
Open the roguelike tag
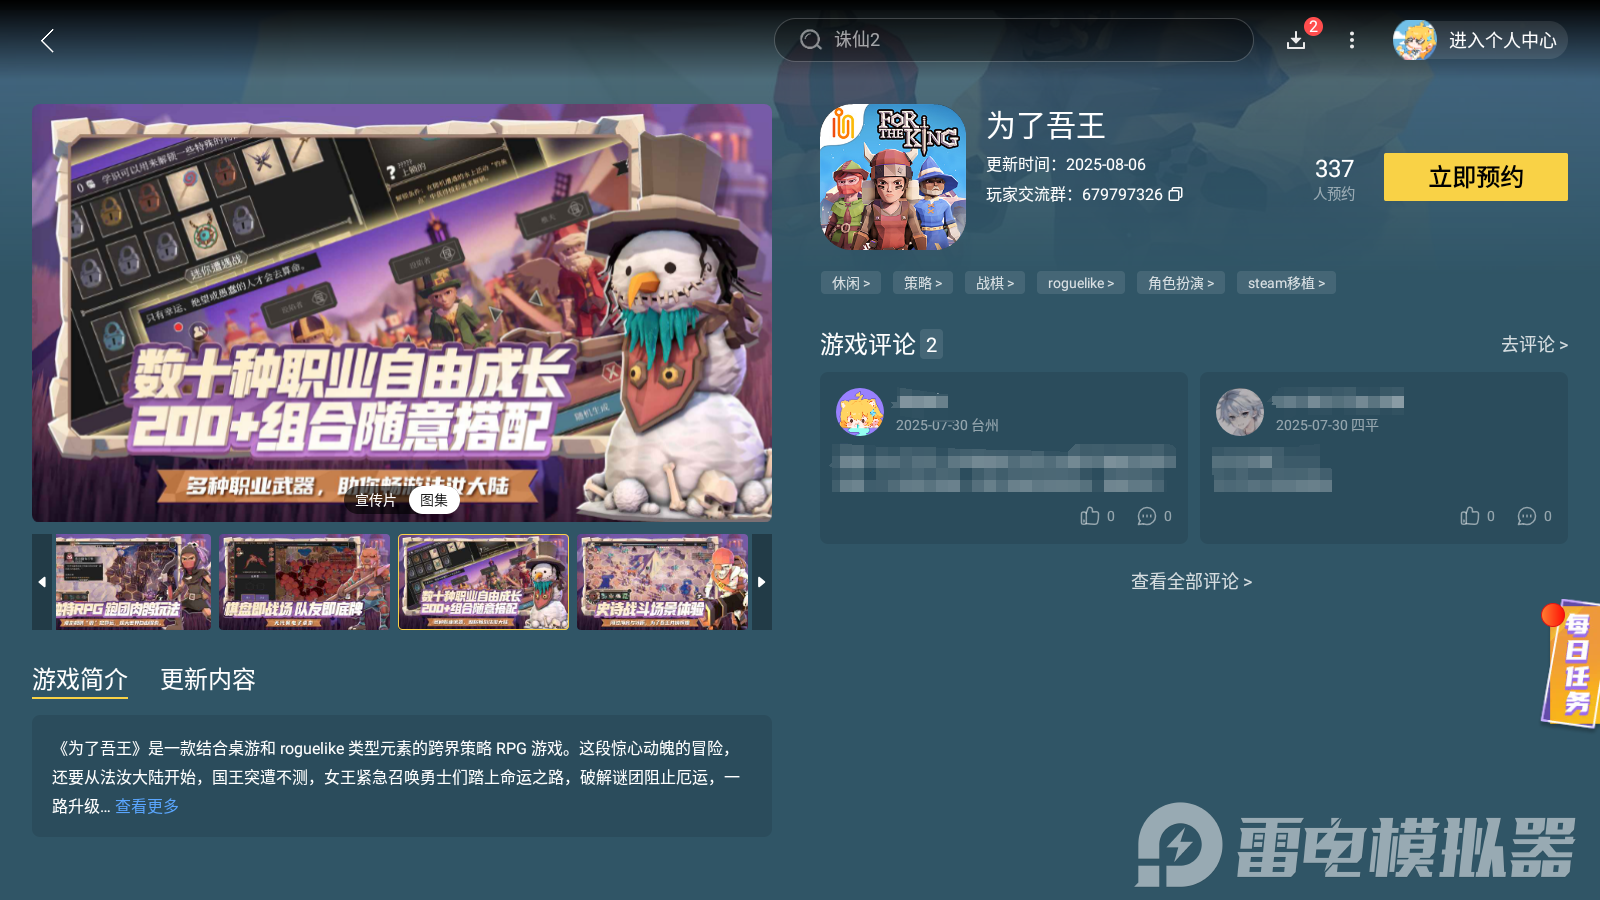coord(1081,283)
